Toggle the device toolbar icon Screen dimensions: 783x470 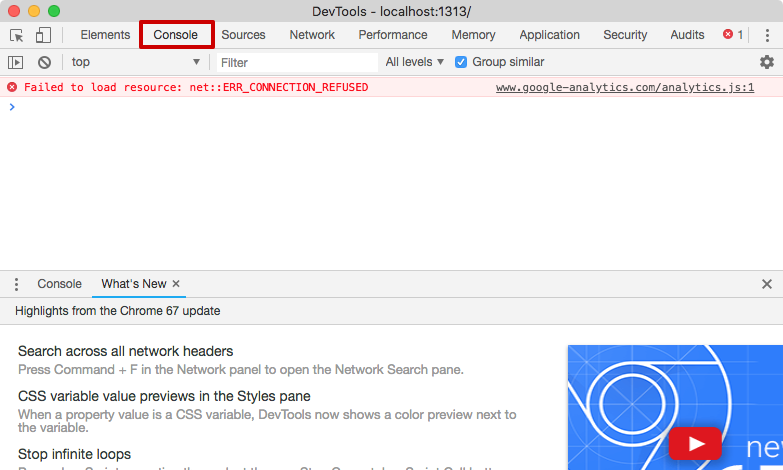43,35
